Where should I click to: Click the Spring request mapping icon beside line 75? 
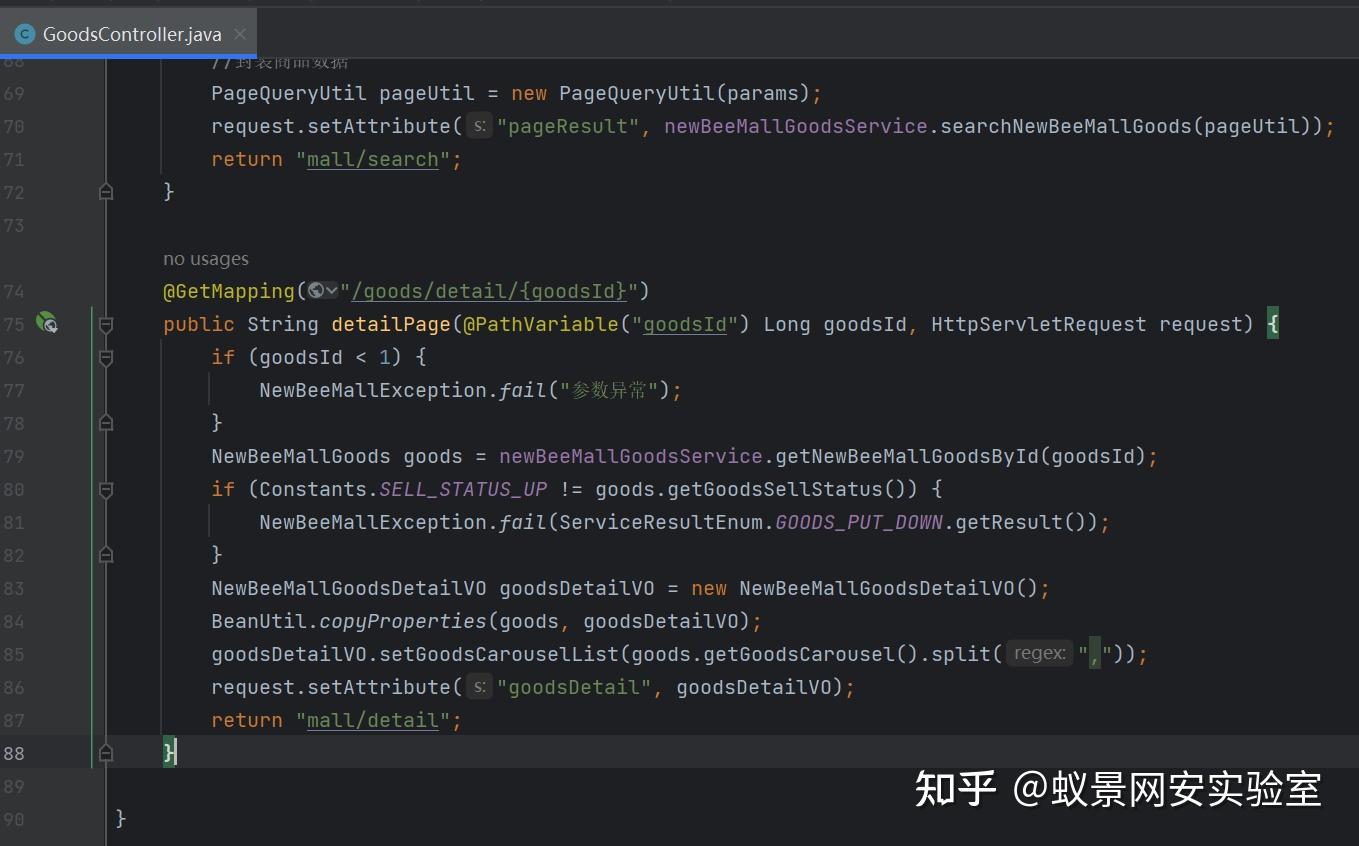pyautogui.click(x=44, y=323)
